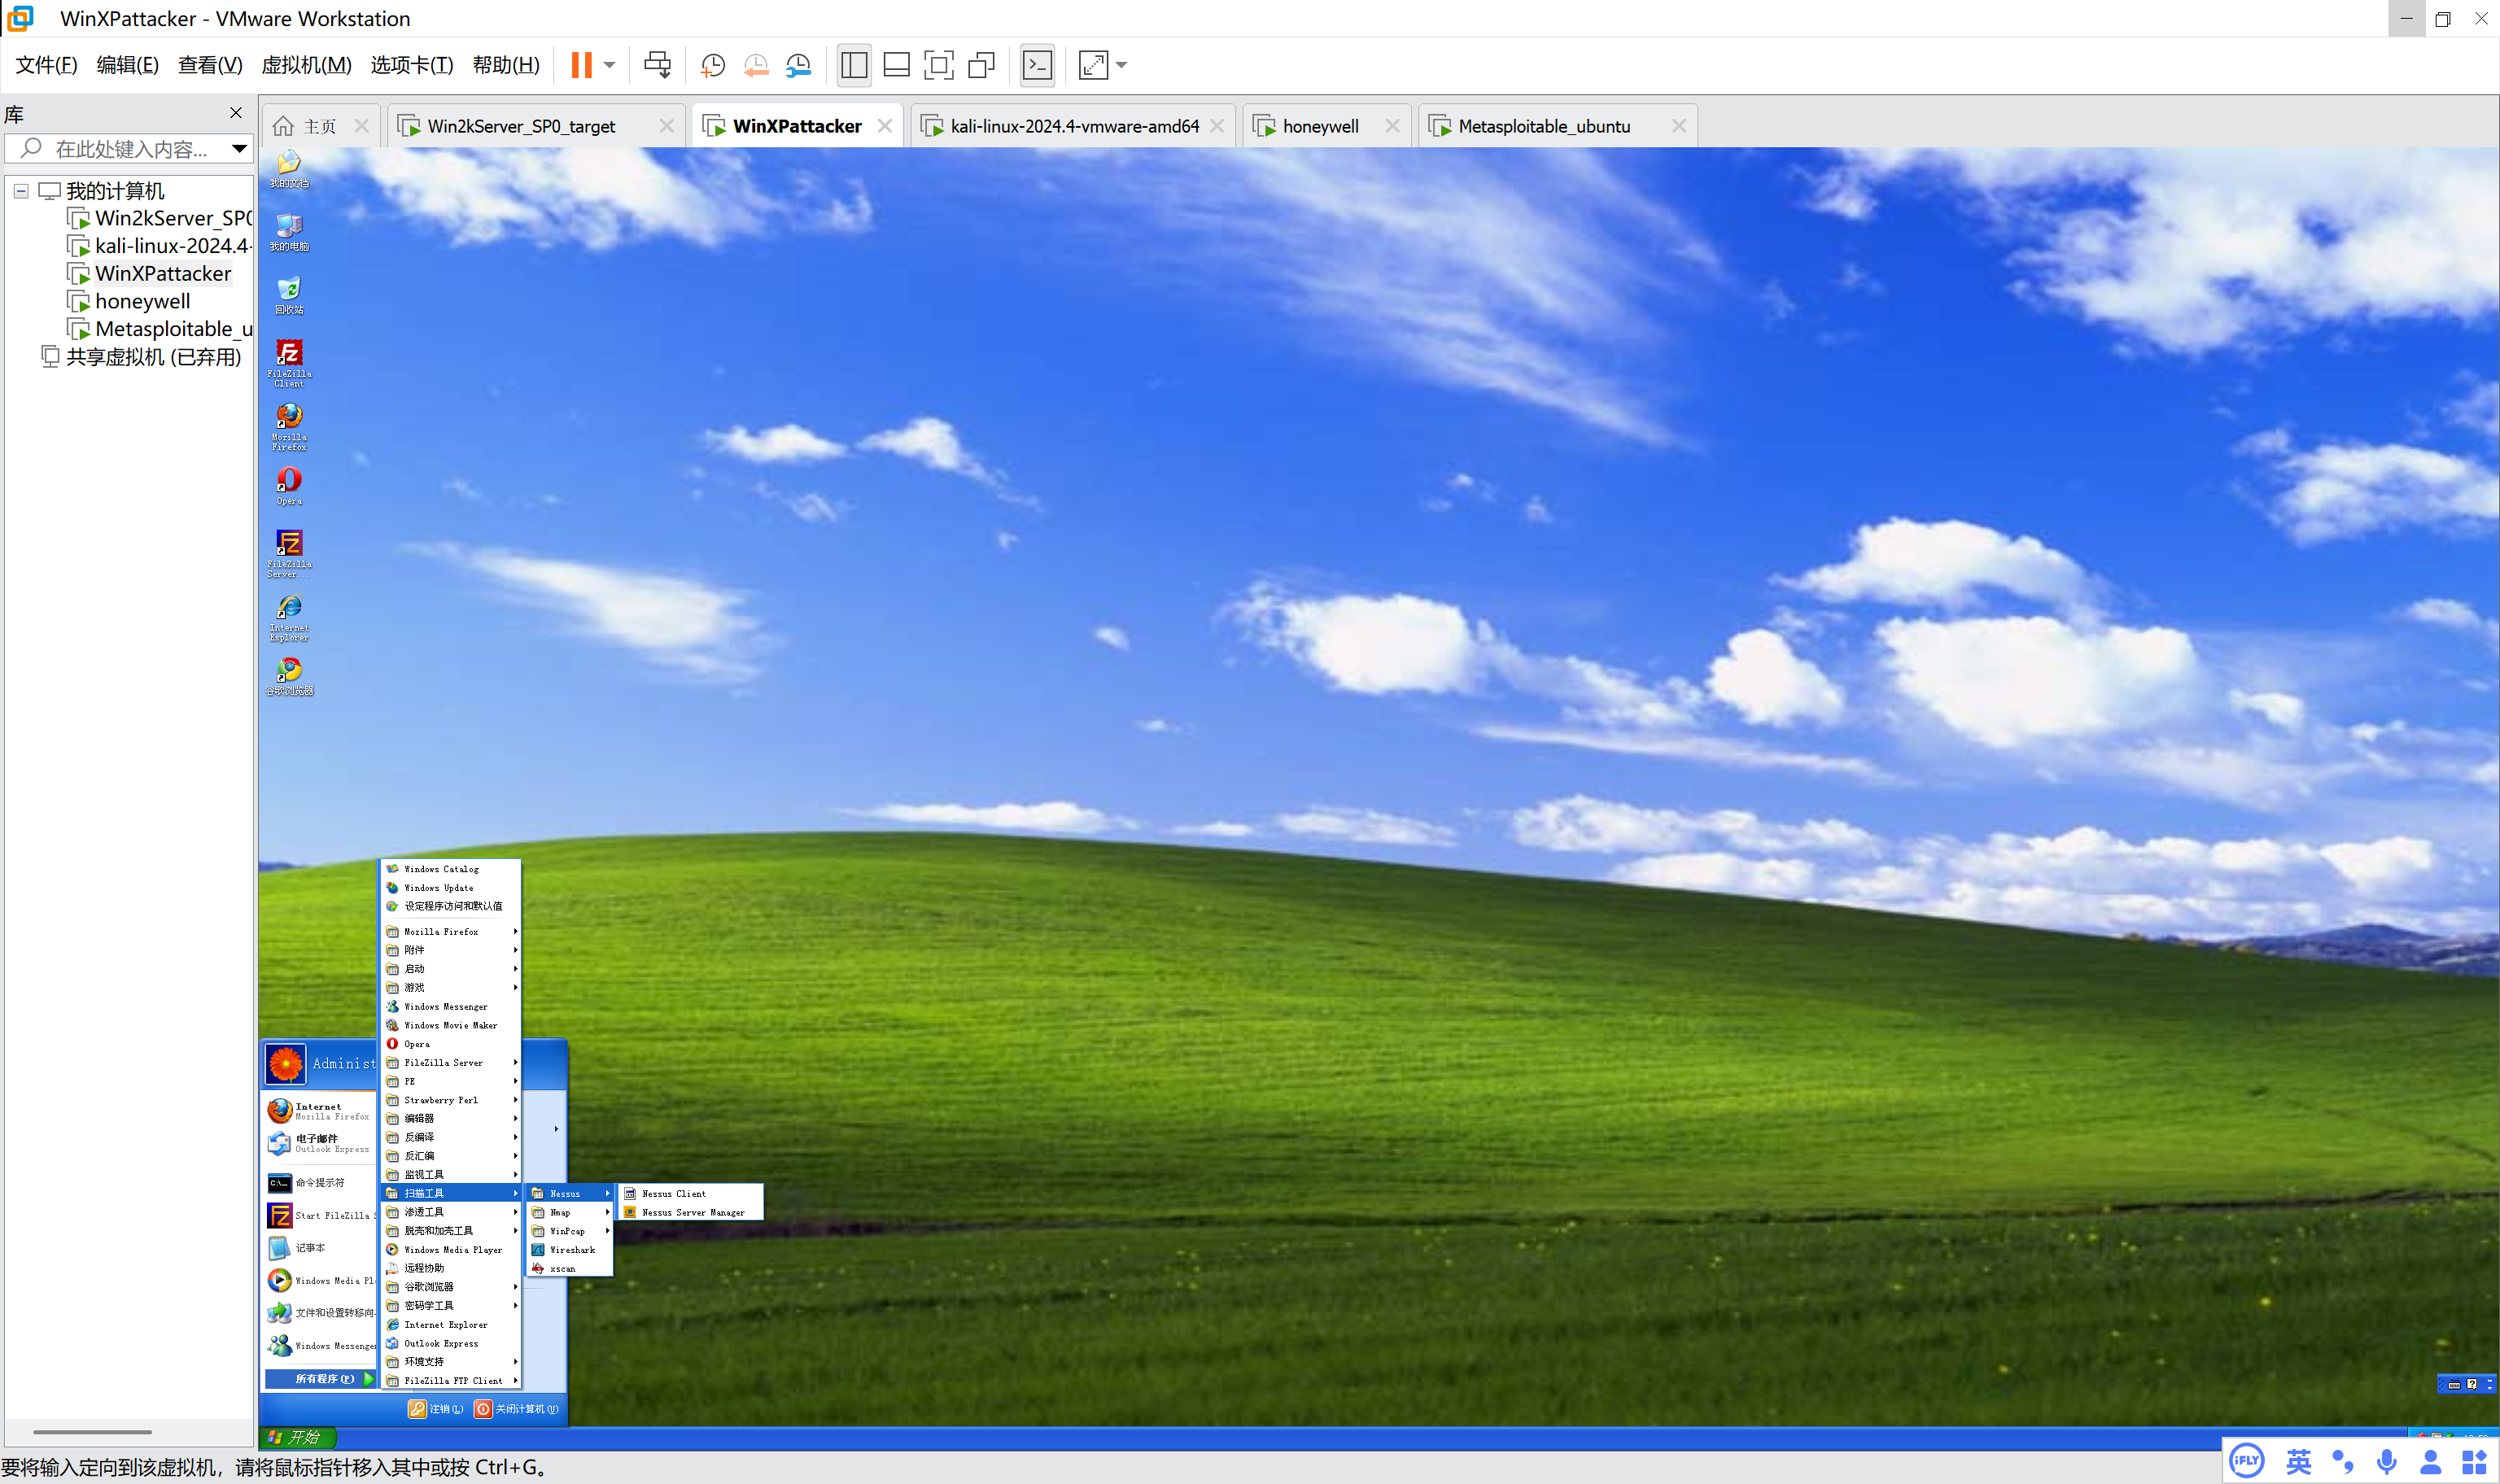This screenshot has height=1484, width=2500.
Task: Collapse the 我的计算机 tree node
Action: coord(21,191)
